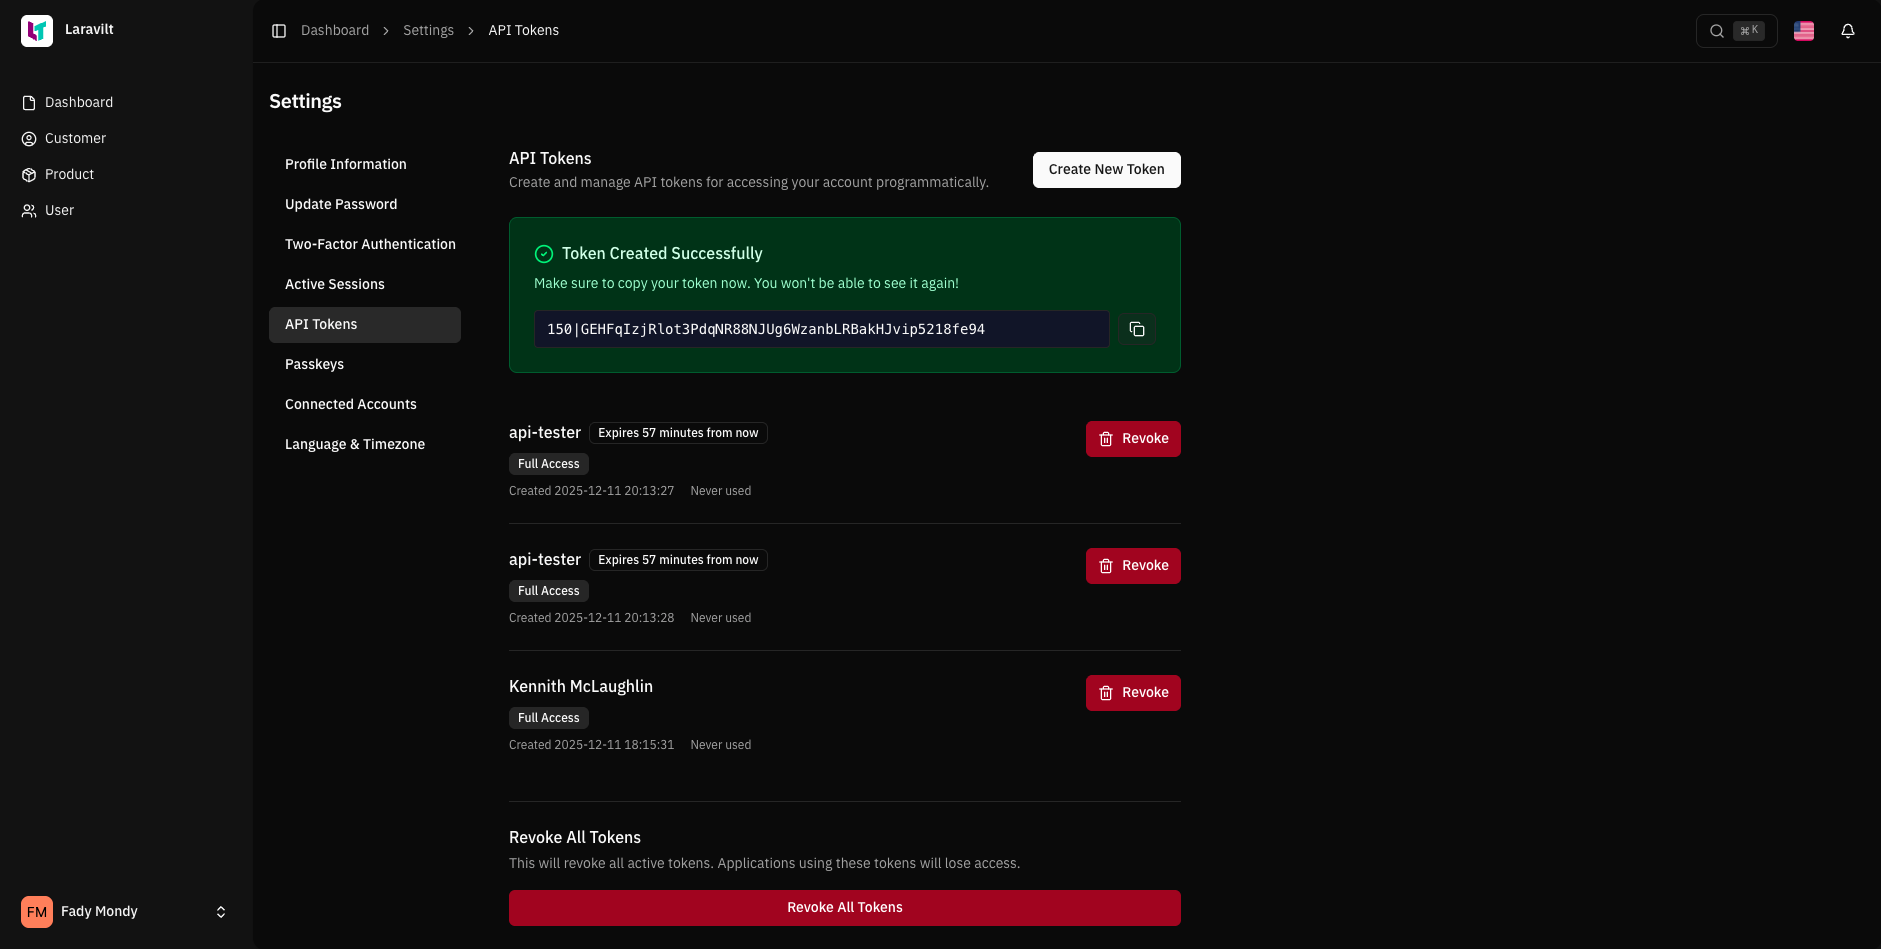Switch to the Passkeys settings tab
The width and height of the screenshot is (1881, 949).
[x=314, y=364]
